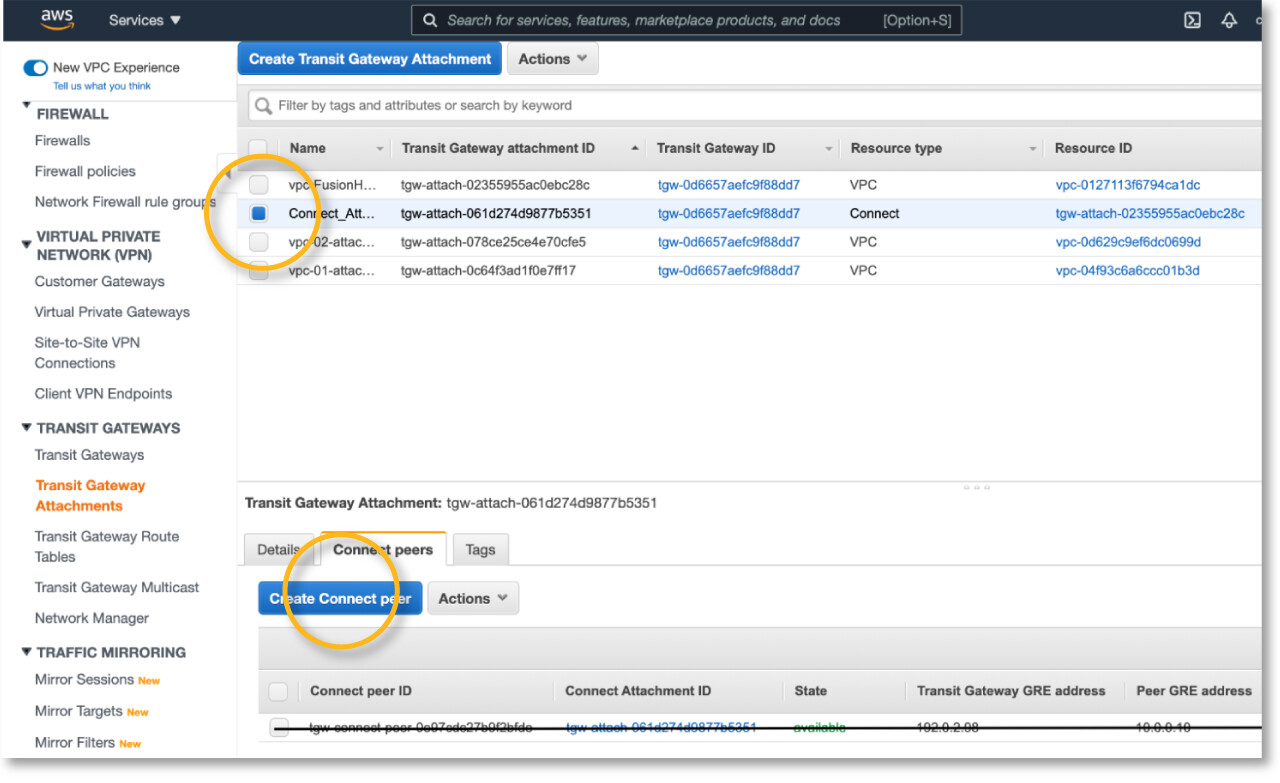Screen dimensions: 1280x783
Task: Open resource link vpc-0127113f6794ca1dc
Action: pos(1128,185)
